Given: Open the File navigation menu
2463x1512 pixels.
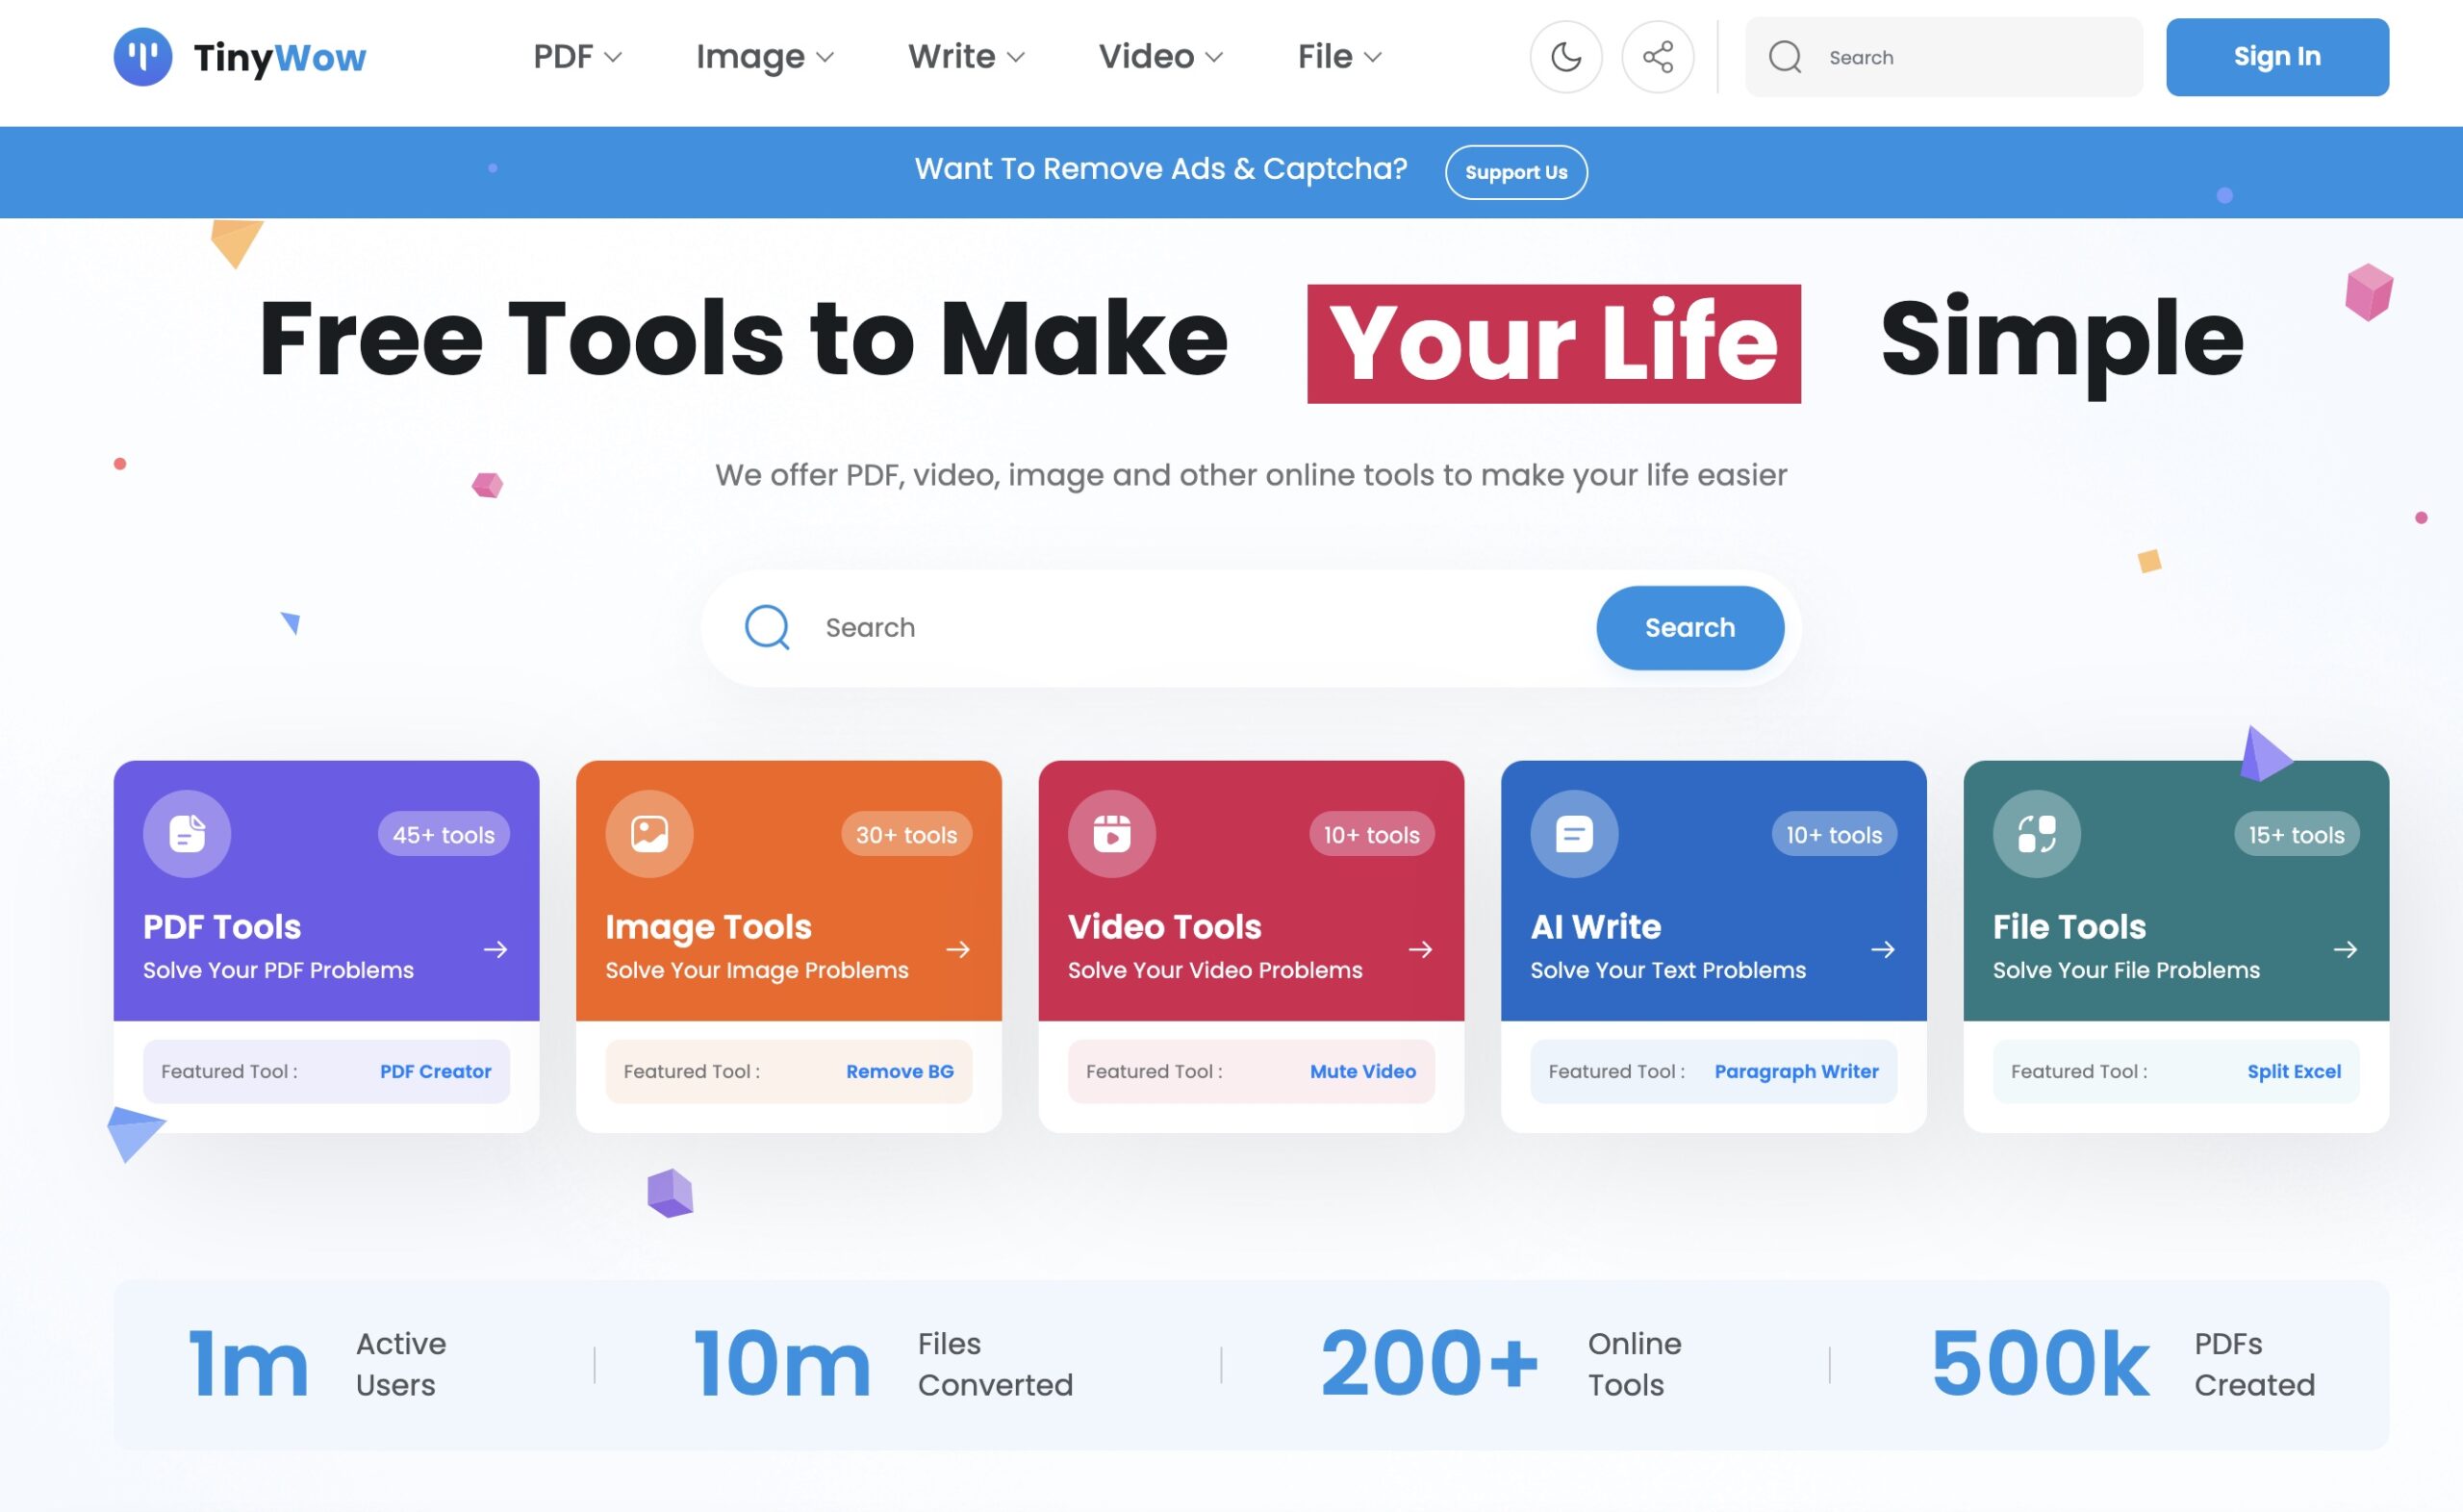Looking at the screenshot, I should (x=1339, y=57).
